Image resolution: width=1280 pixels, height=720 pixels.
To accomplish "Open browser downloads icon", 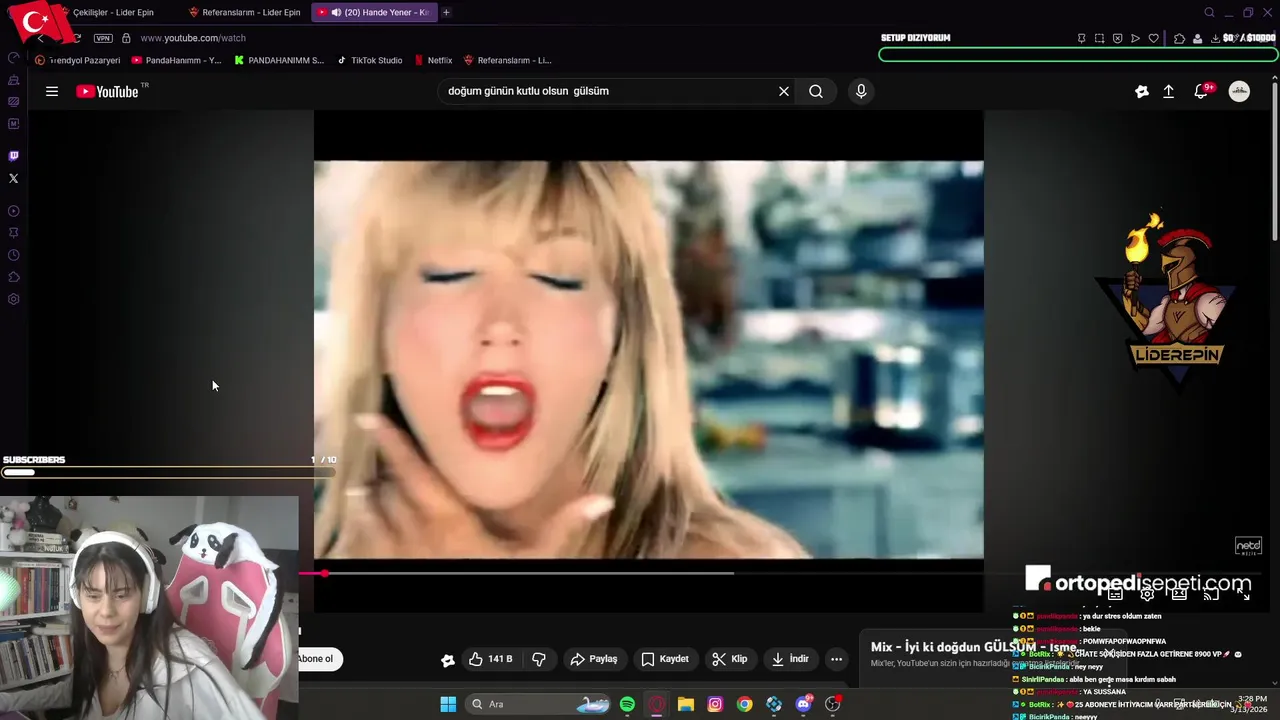I will coord(1215,38).
